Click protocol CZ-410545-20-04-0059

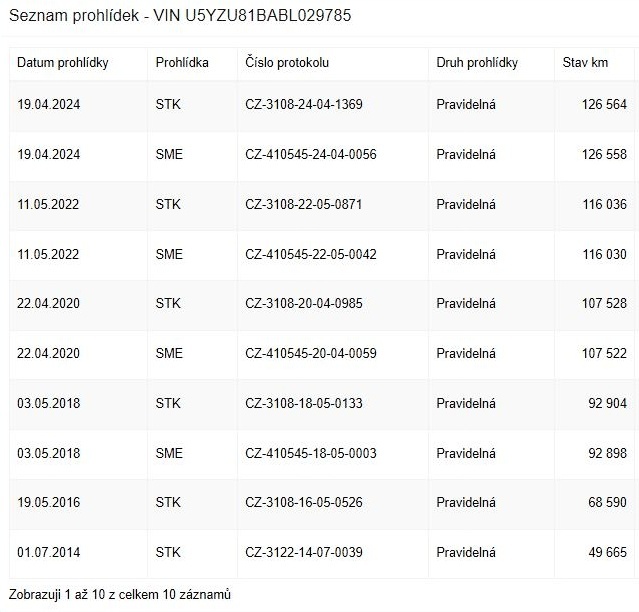(x=311, y=353)
